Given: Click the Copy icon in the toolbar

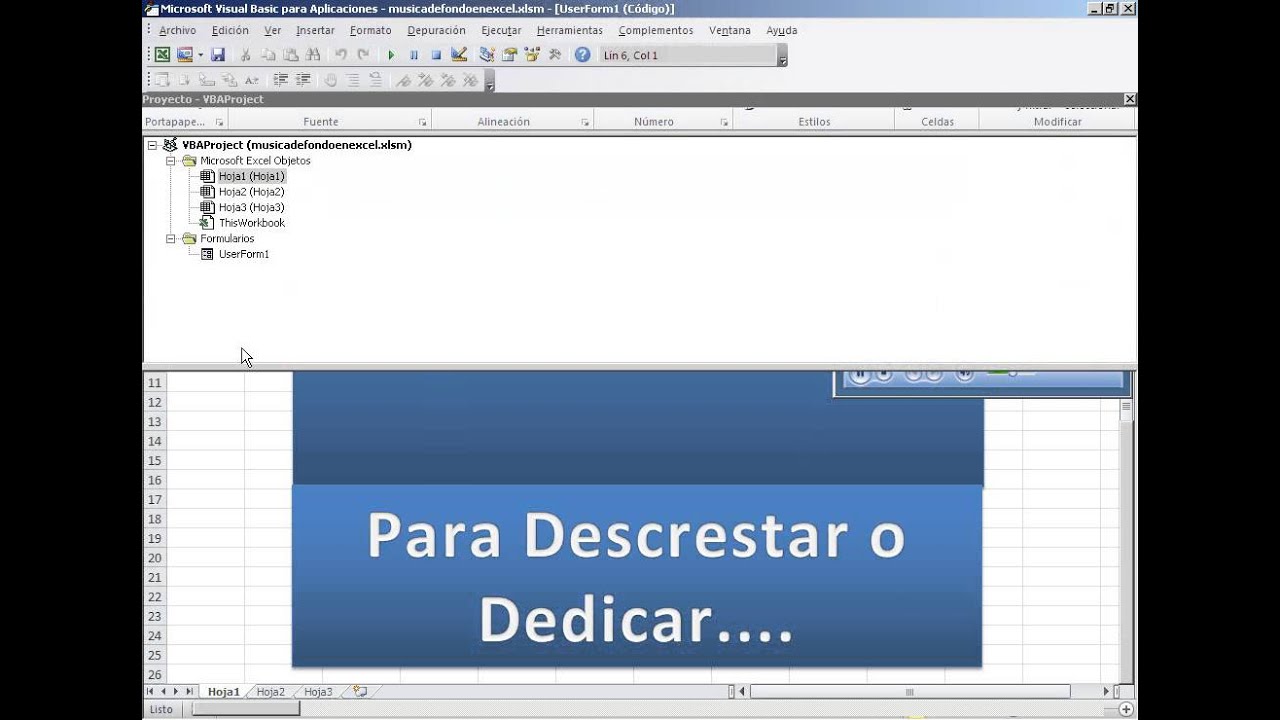Looking at the screenshot, I should click(x=268, y=55).
